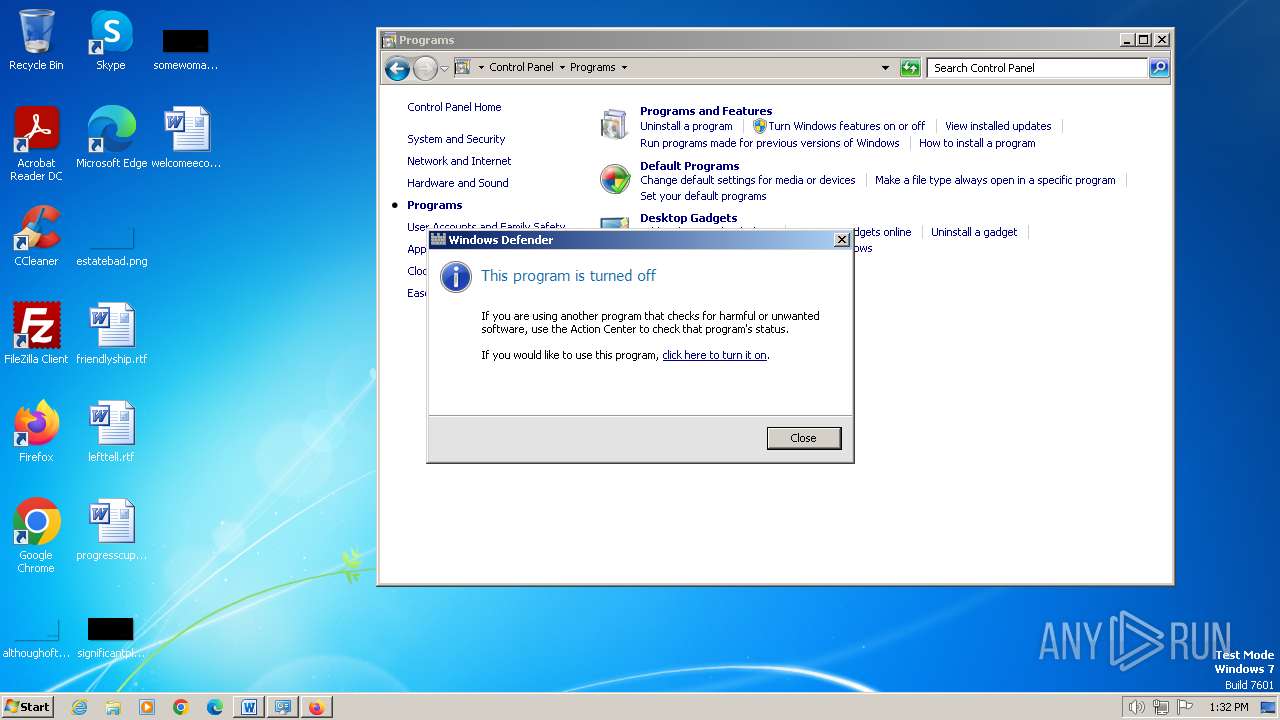
Task: Click How to install a program
Action: coord(977,143)
